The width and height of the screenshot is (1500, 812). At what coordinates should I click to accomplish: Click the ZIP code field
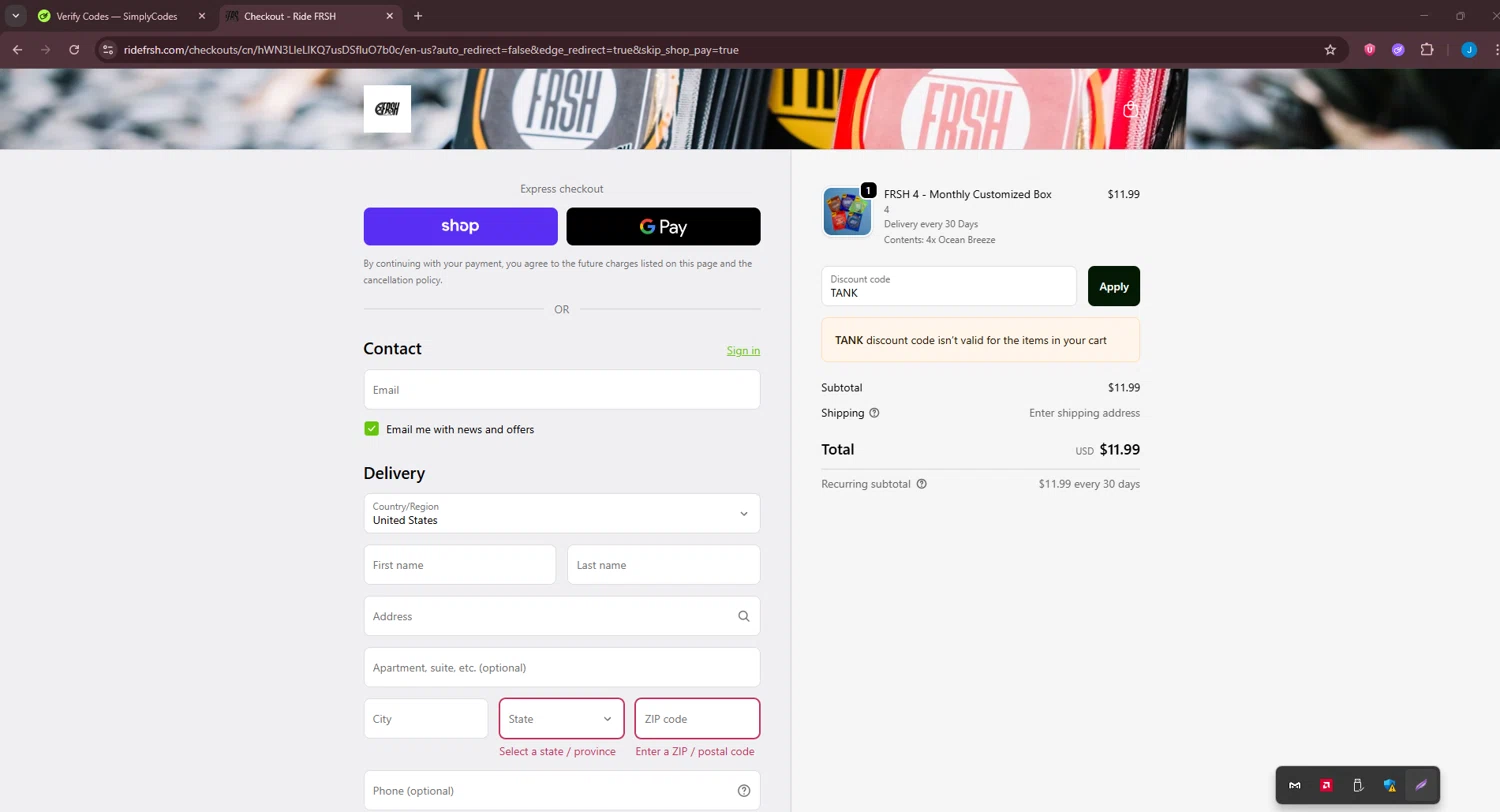click(698, 718)
